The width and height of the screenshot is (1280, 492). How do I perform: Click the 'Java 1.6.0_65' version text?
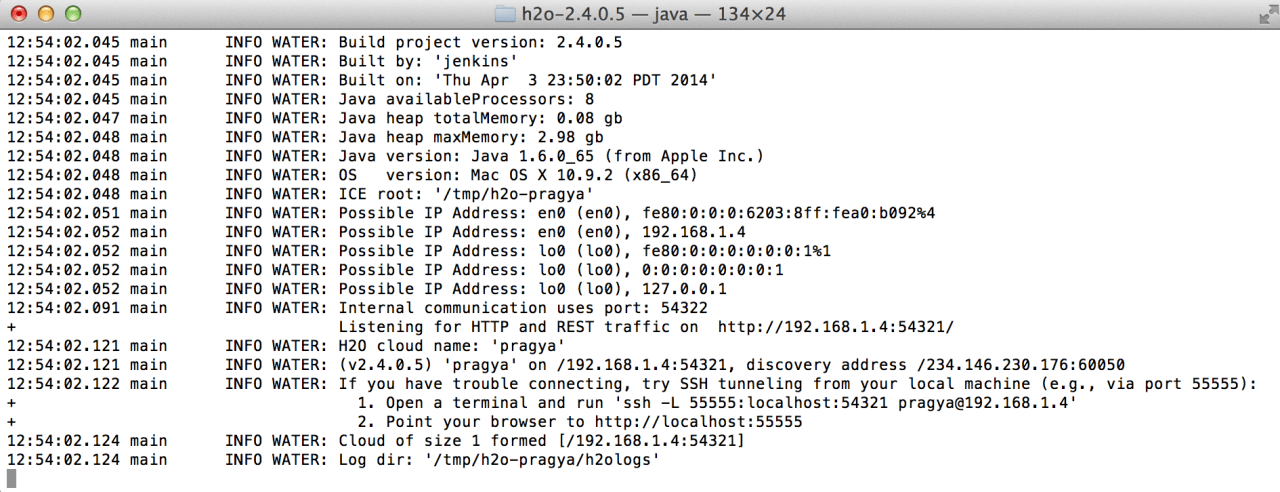pos(543,156)
